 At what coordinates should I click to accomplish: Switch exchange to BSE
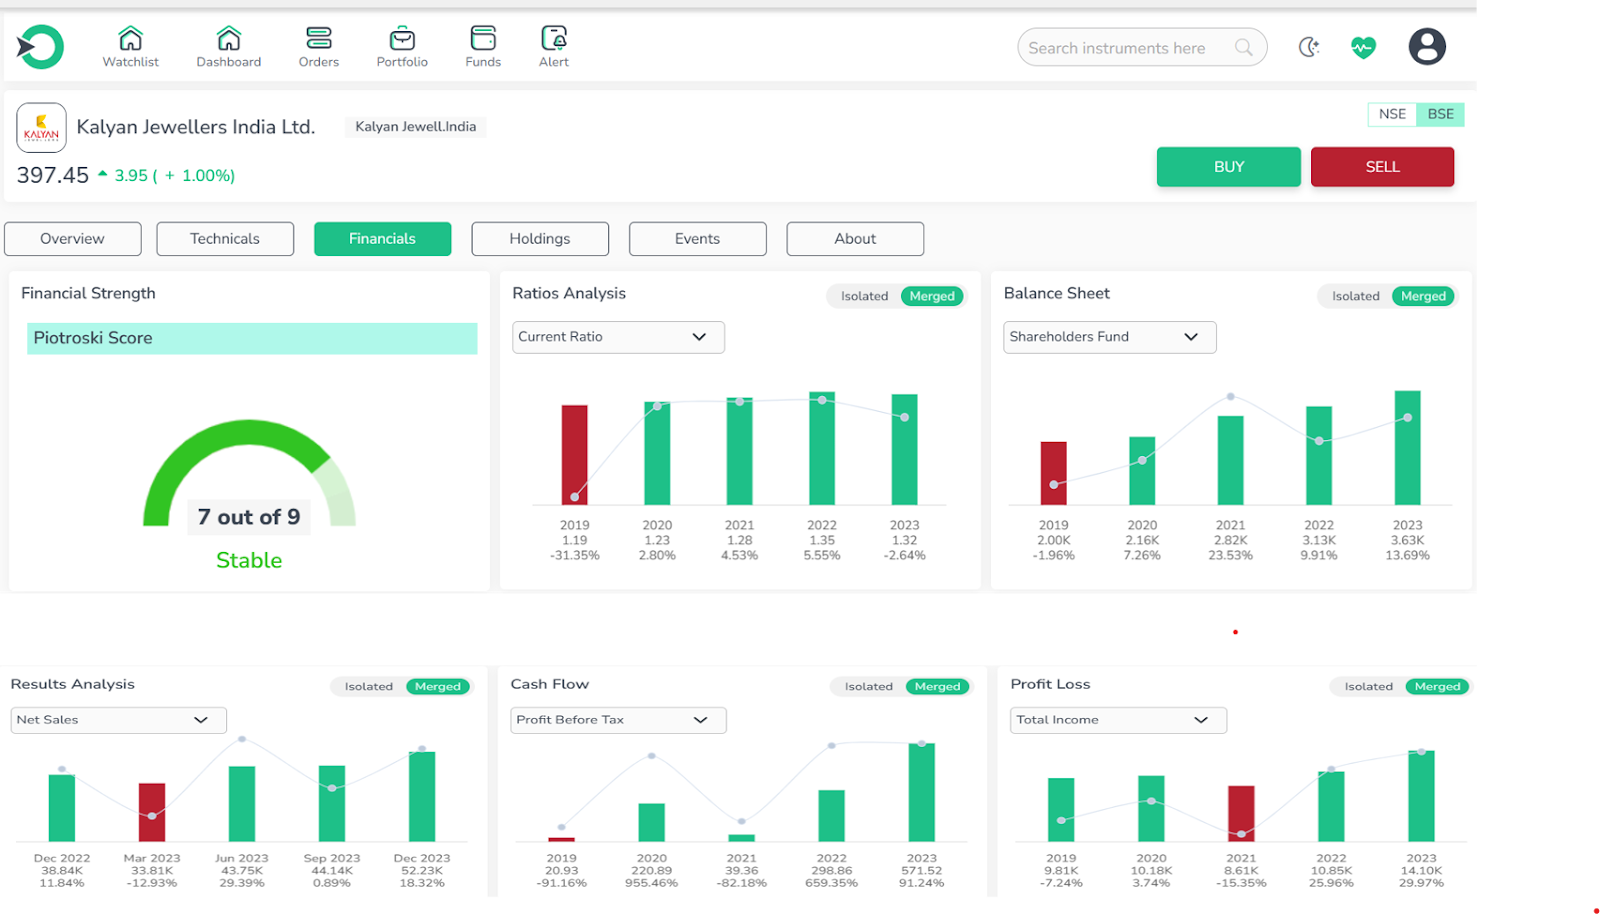point(1440,114)
